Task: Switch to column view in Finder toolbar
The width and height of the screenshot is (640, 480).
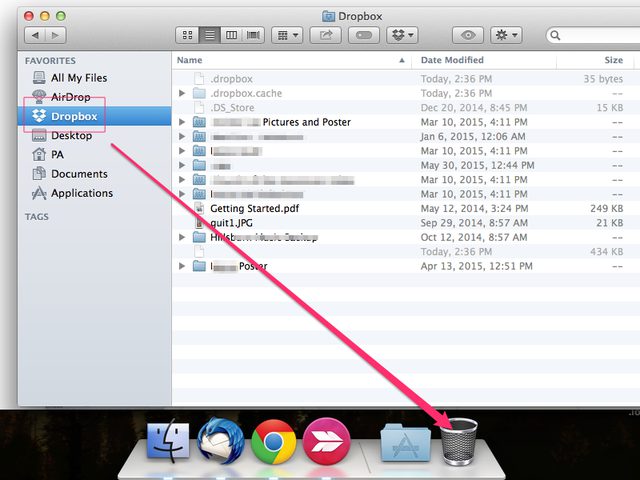Action: (231, 35)
